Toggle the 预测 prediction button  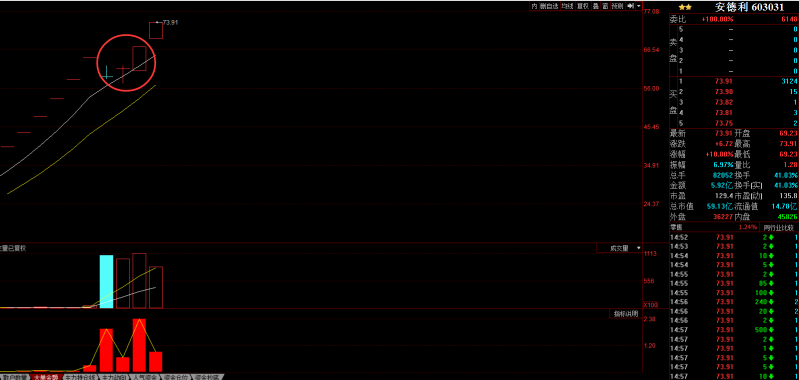[618, 6]
